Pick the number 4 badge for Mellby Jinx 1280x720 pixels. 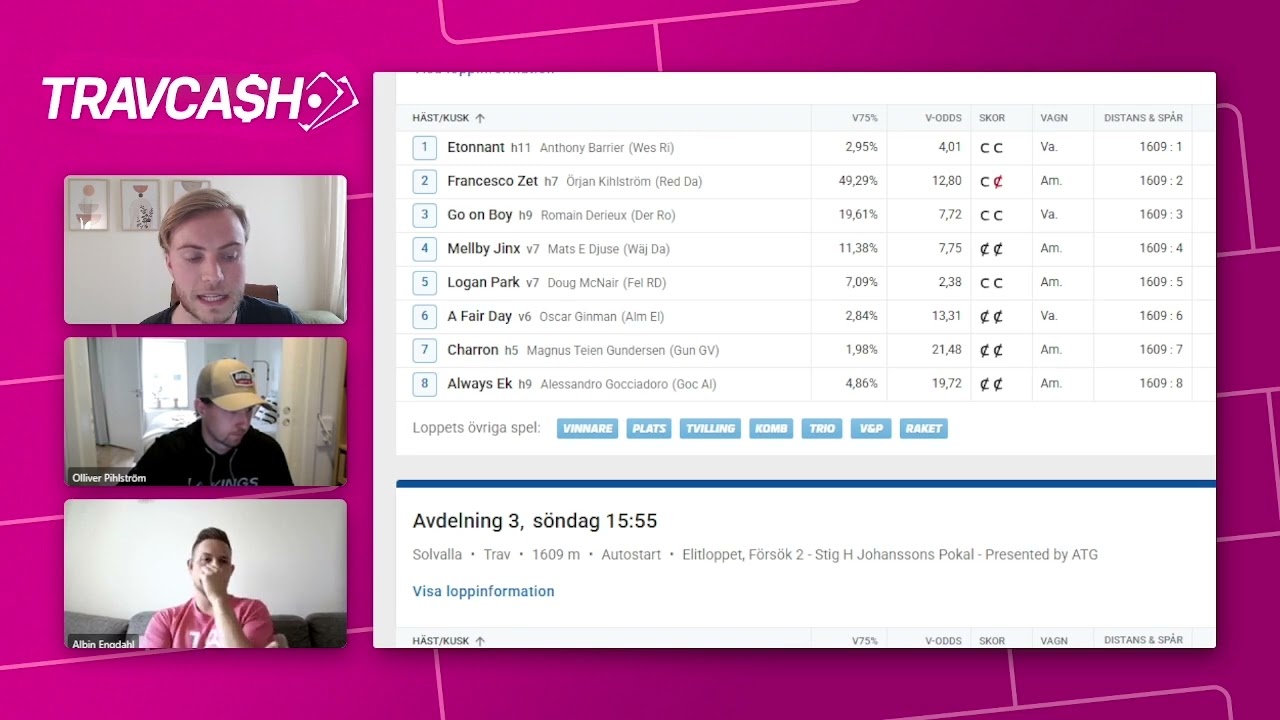[424, 249]
